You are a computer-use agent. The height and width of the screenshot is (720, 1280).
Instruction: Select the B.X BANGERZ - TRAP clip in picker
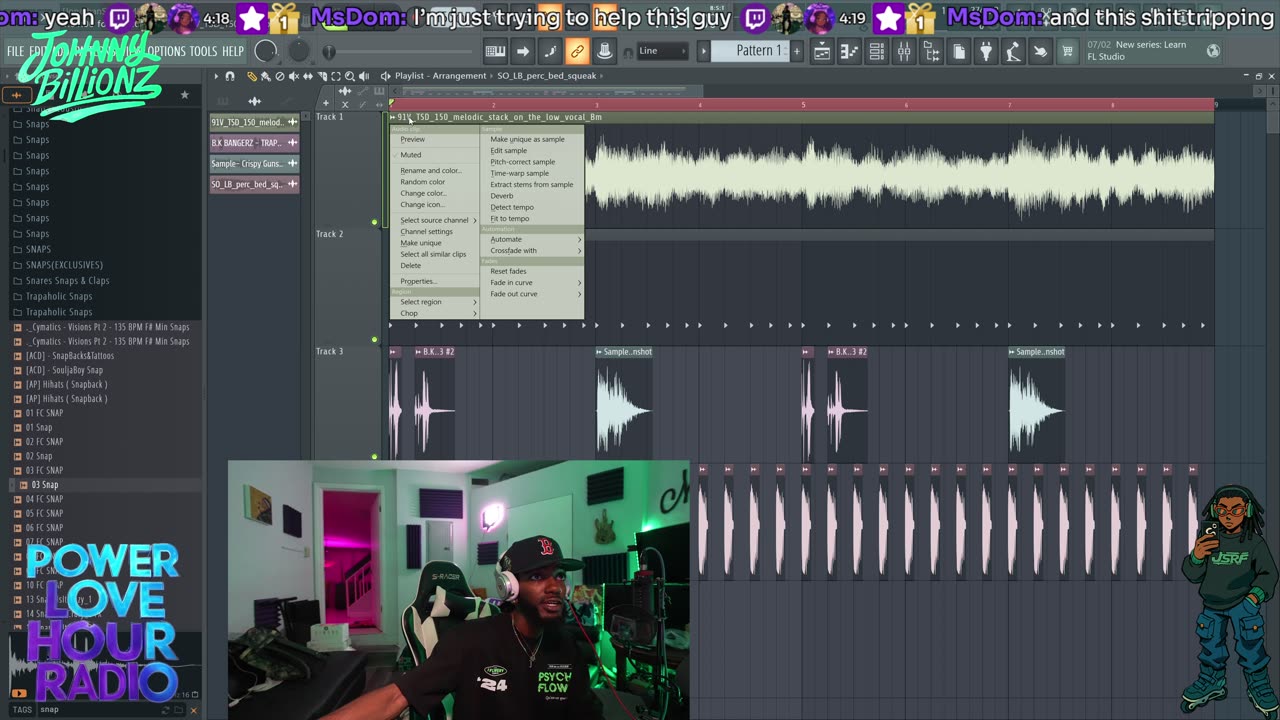254,143
